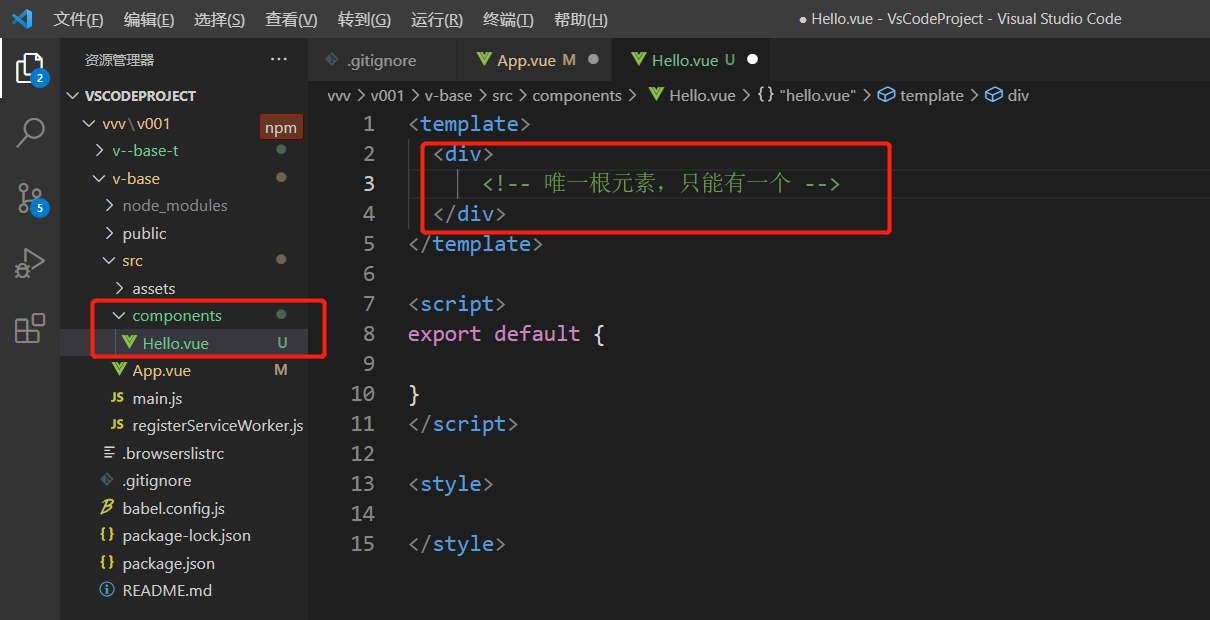Open the 帮助(H) menu
1210x620 pixels.
pos(580,20)
